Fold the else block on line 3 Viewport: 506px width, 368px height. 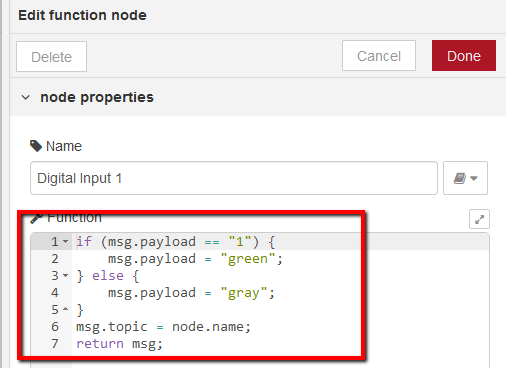click(66, 275)
